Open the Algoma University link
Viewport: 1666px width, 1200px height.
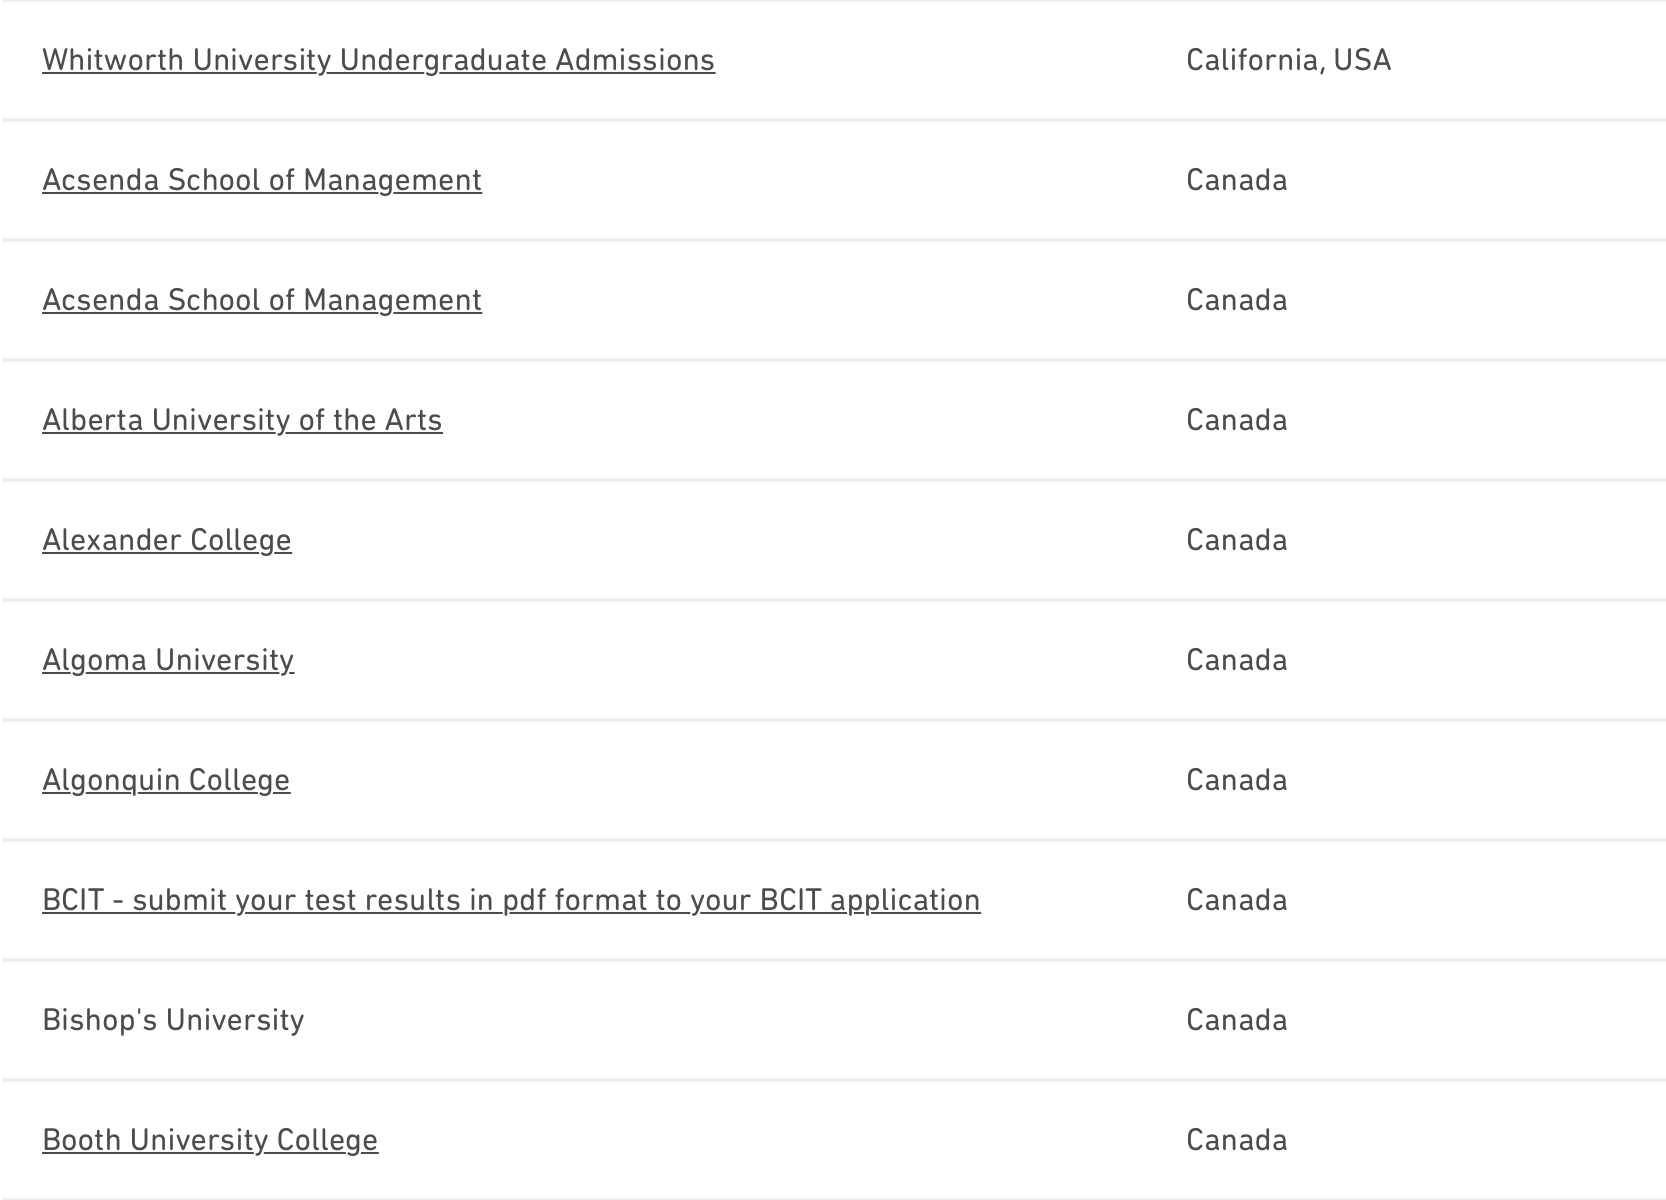pos(168,660)
